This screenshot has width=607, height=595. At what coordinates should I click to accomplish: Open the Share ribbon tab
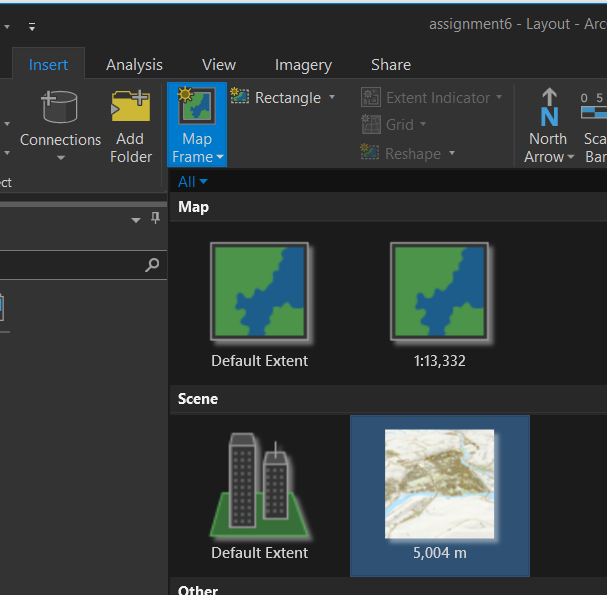(x=391, y=65)
